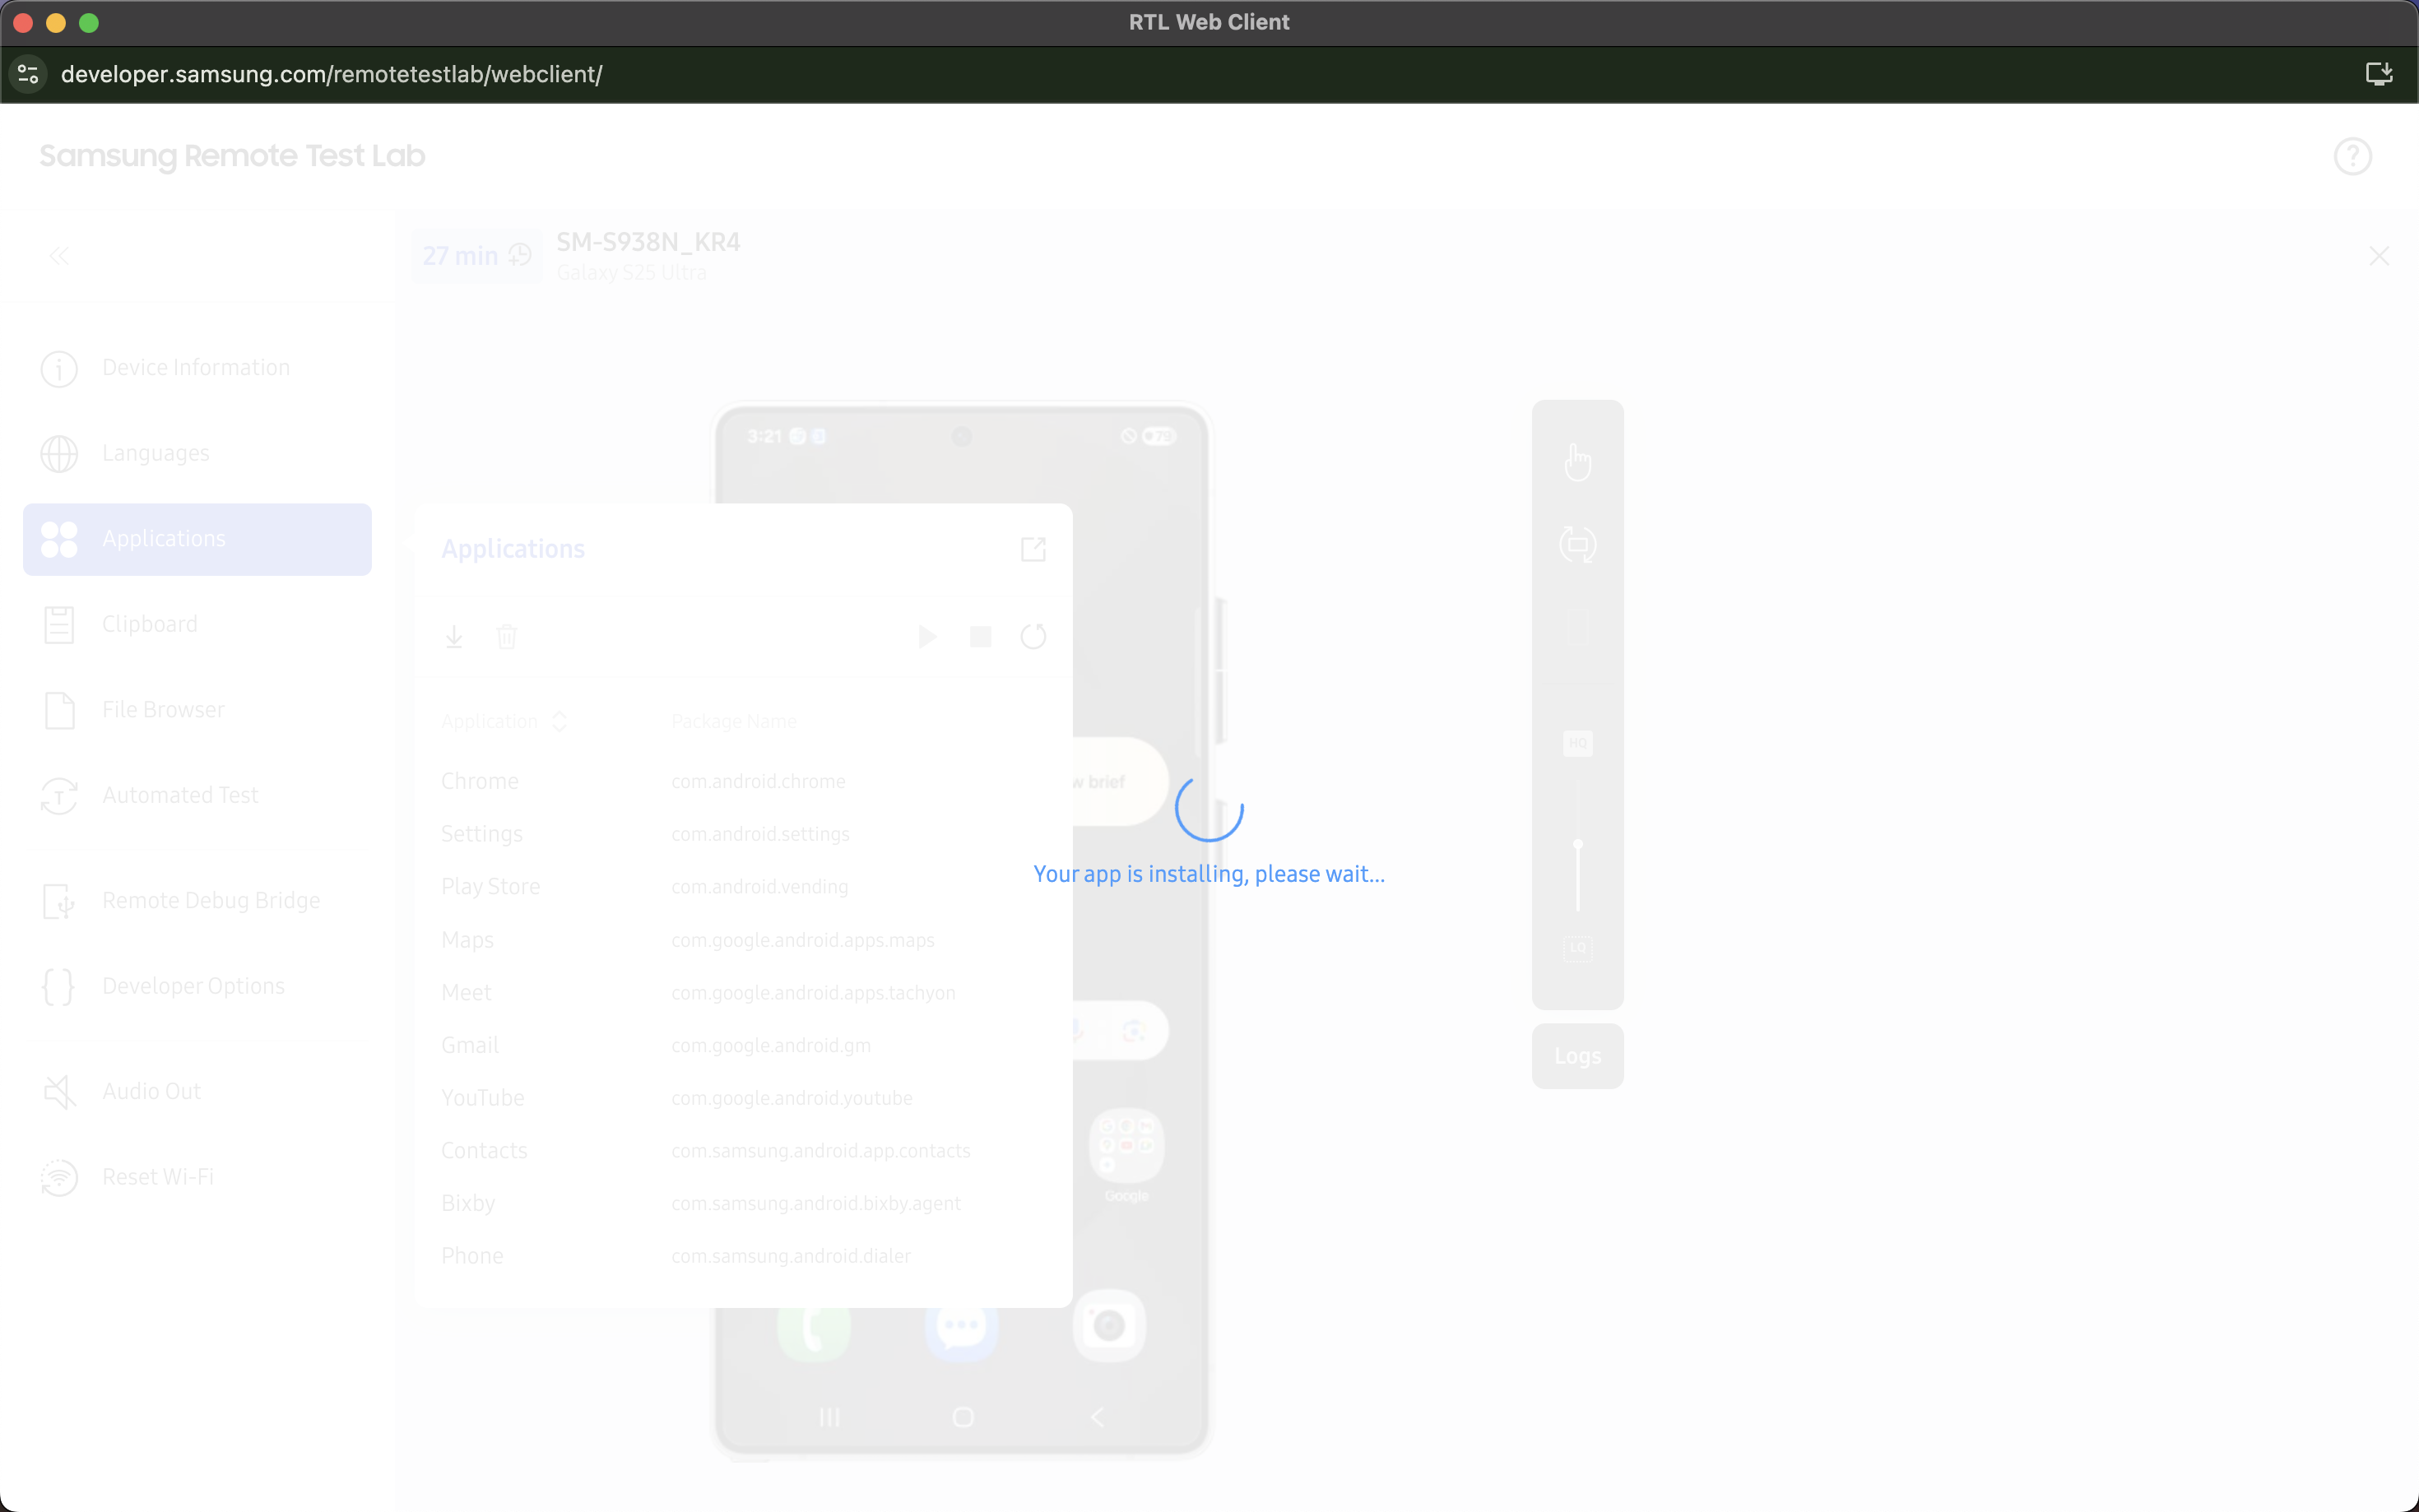Tap the Messages app on device

coord(961,1326)
